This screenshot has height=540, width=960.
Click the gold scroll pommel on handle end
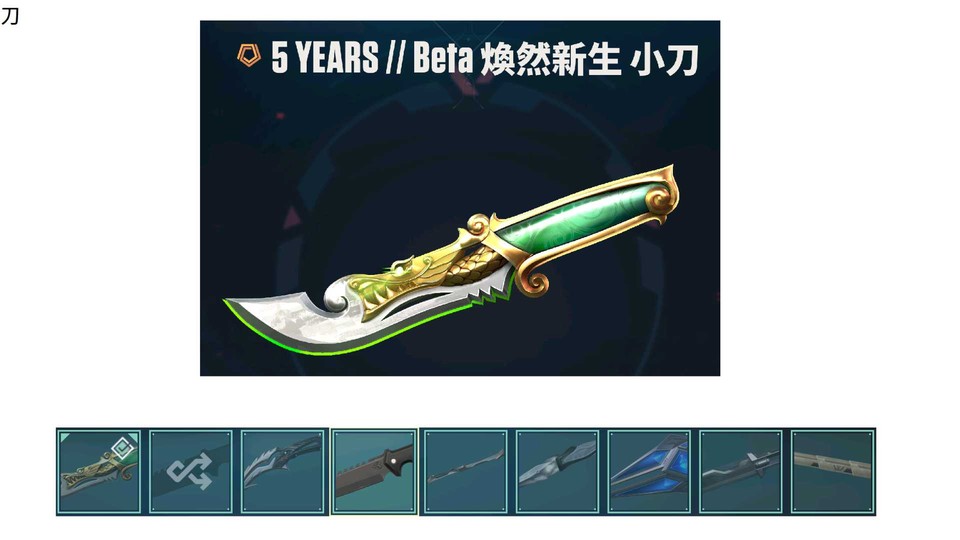[662, 193]
